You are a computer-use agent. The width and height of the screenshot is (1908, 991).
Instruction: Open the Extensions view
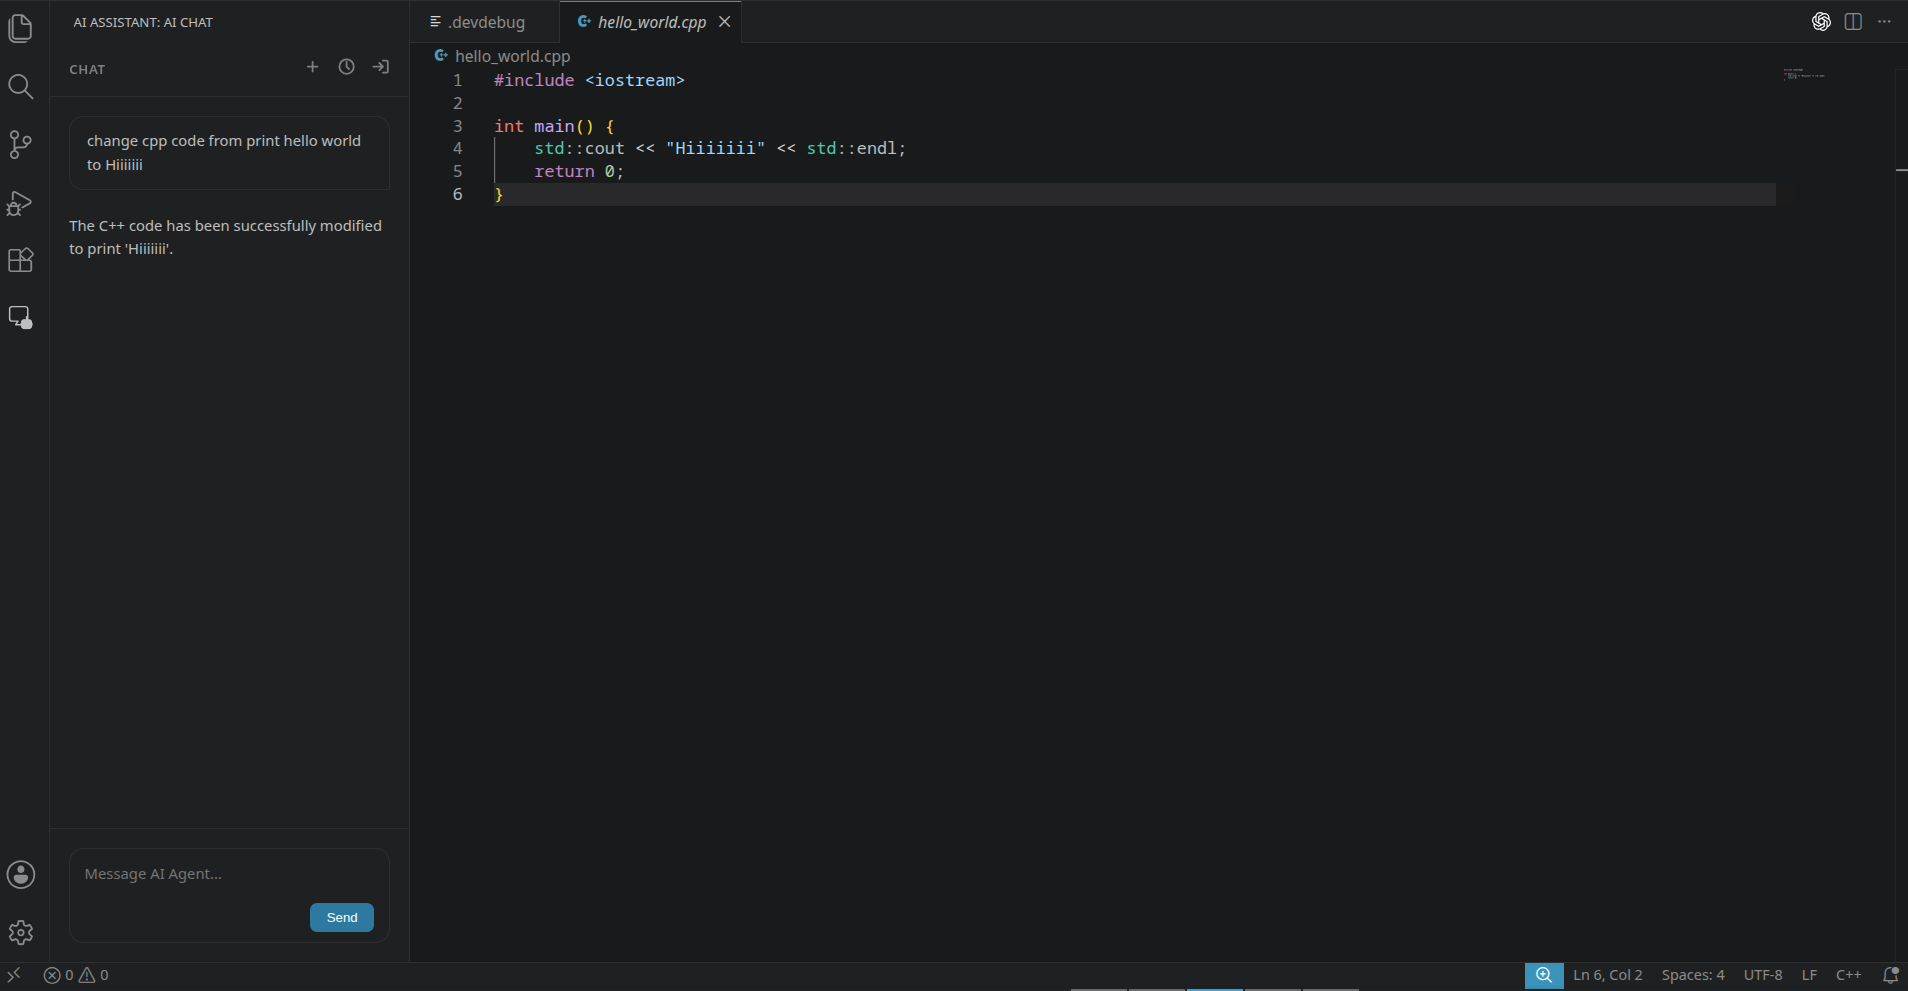(20, 260)
